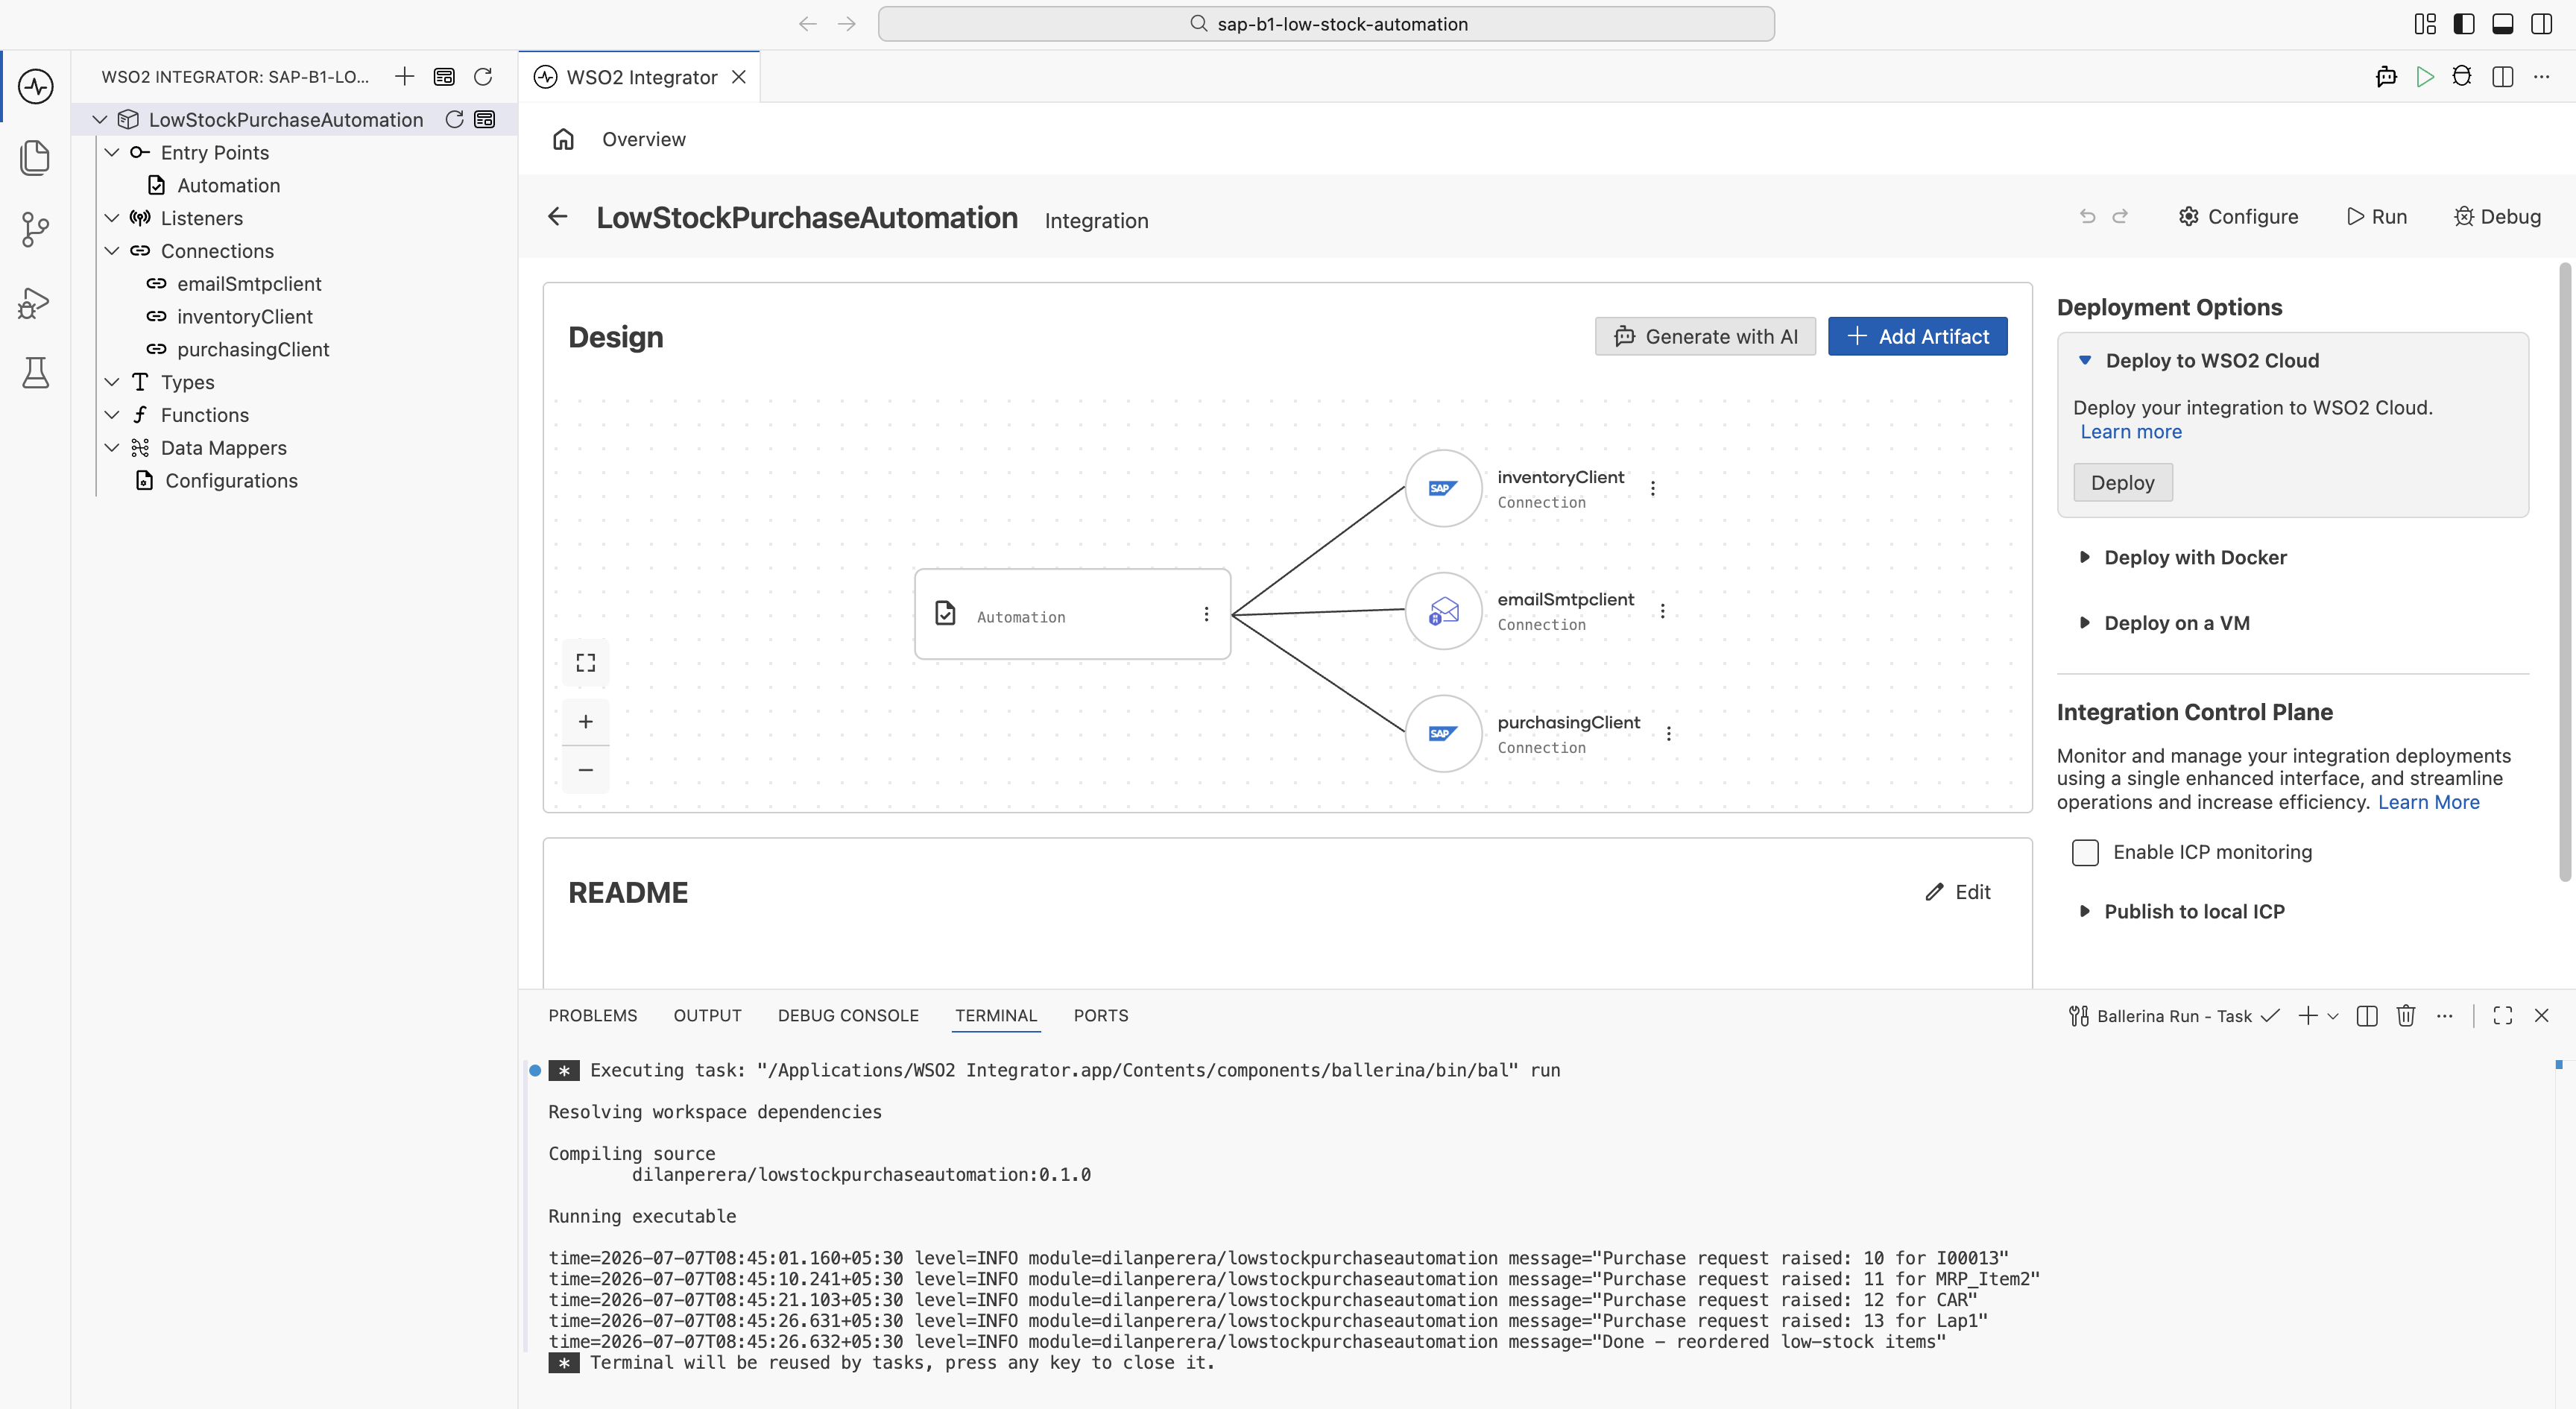Collapse Data Mappers tree section
This screenshot has width=2576, height=1409.
pyautogui.click(x=112, y=447)
